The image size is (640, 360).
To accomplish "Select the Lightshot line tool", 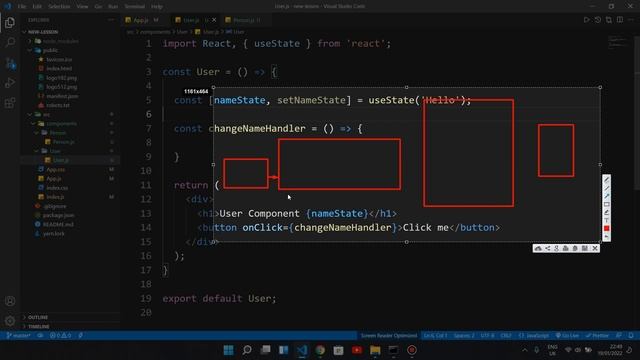I will (607, 188).
